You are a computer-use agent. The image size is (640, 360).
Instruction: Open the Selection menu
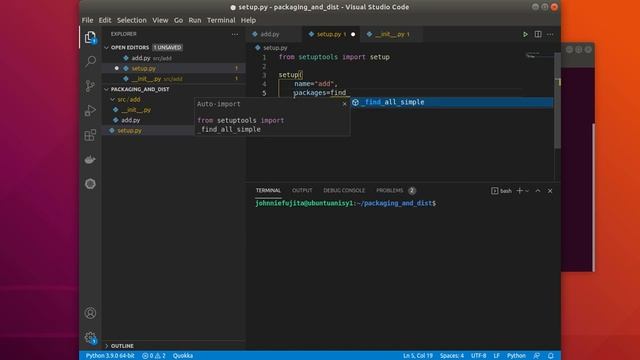tap(131, 20)
